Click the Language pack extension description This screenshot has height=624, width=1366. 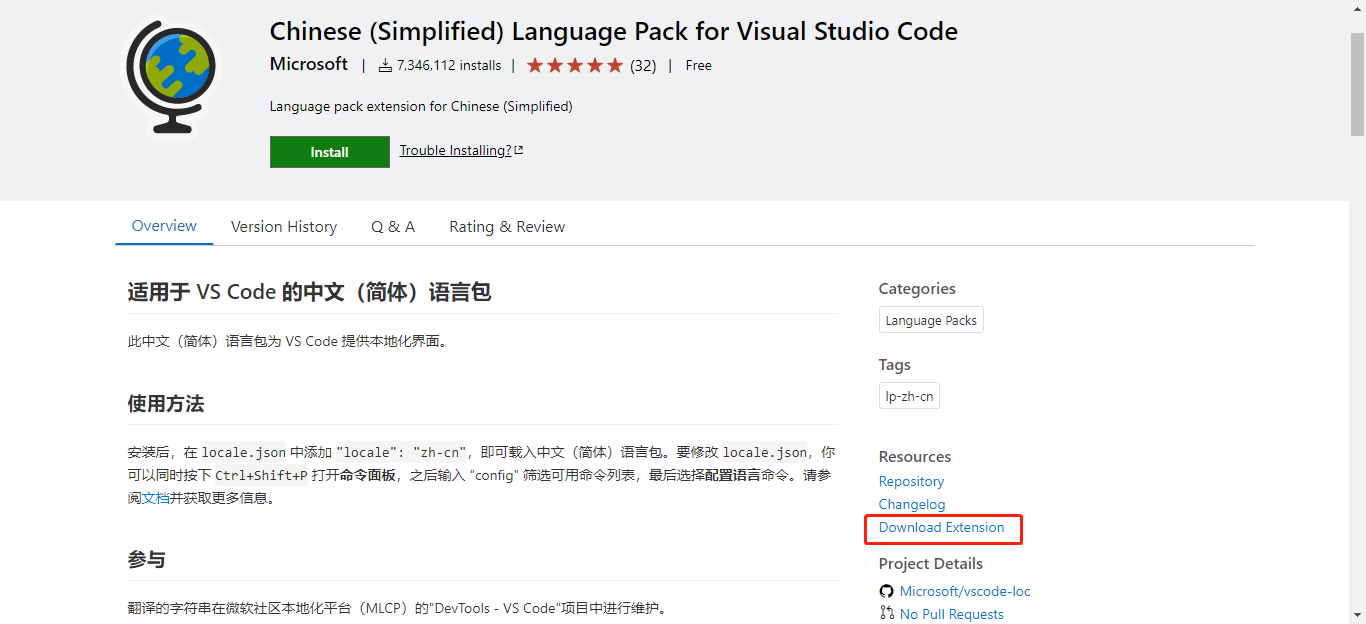pyautogui.click(x=421, y=106)
